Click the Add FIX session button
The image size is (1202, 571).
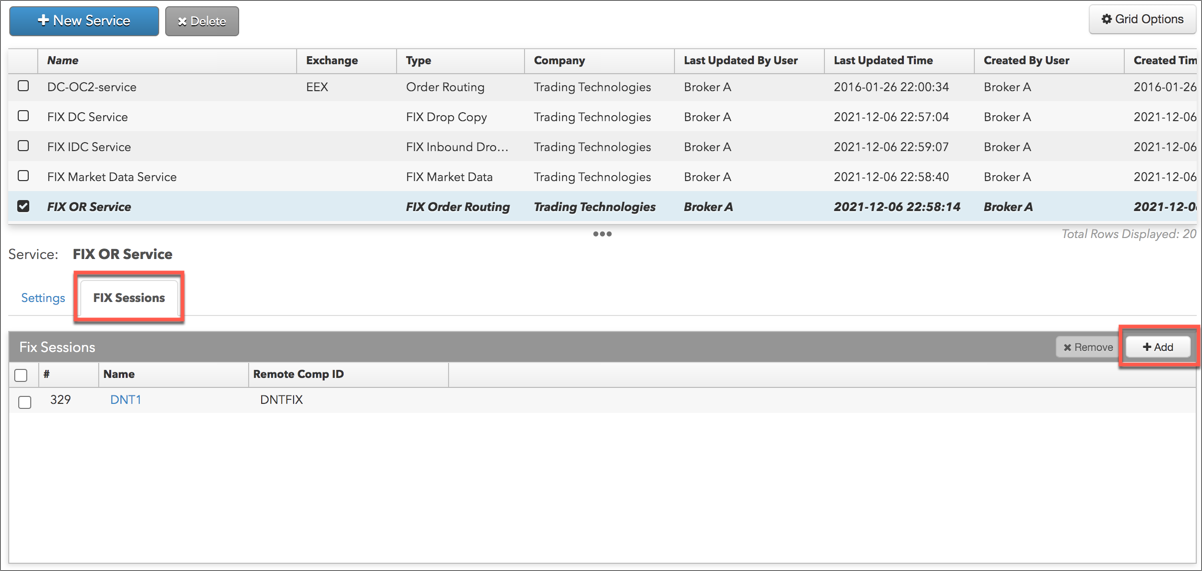pos(1157,347)
